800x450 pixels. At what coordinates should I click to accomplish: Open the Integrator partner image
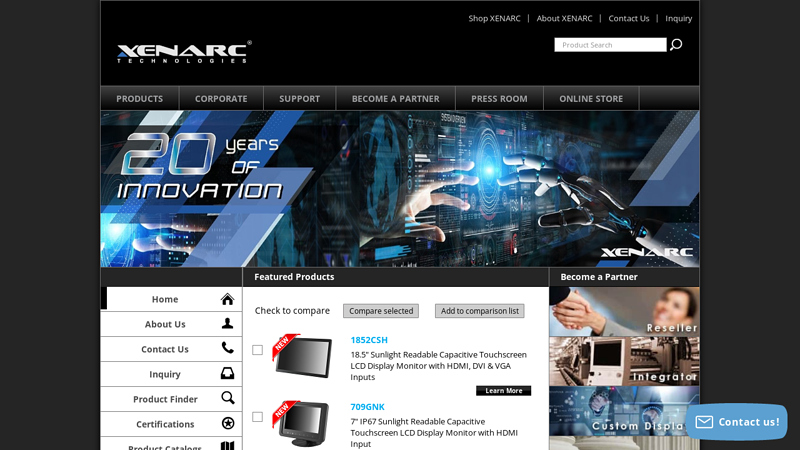pyautogui.click(x=624, y=361)
